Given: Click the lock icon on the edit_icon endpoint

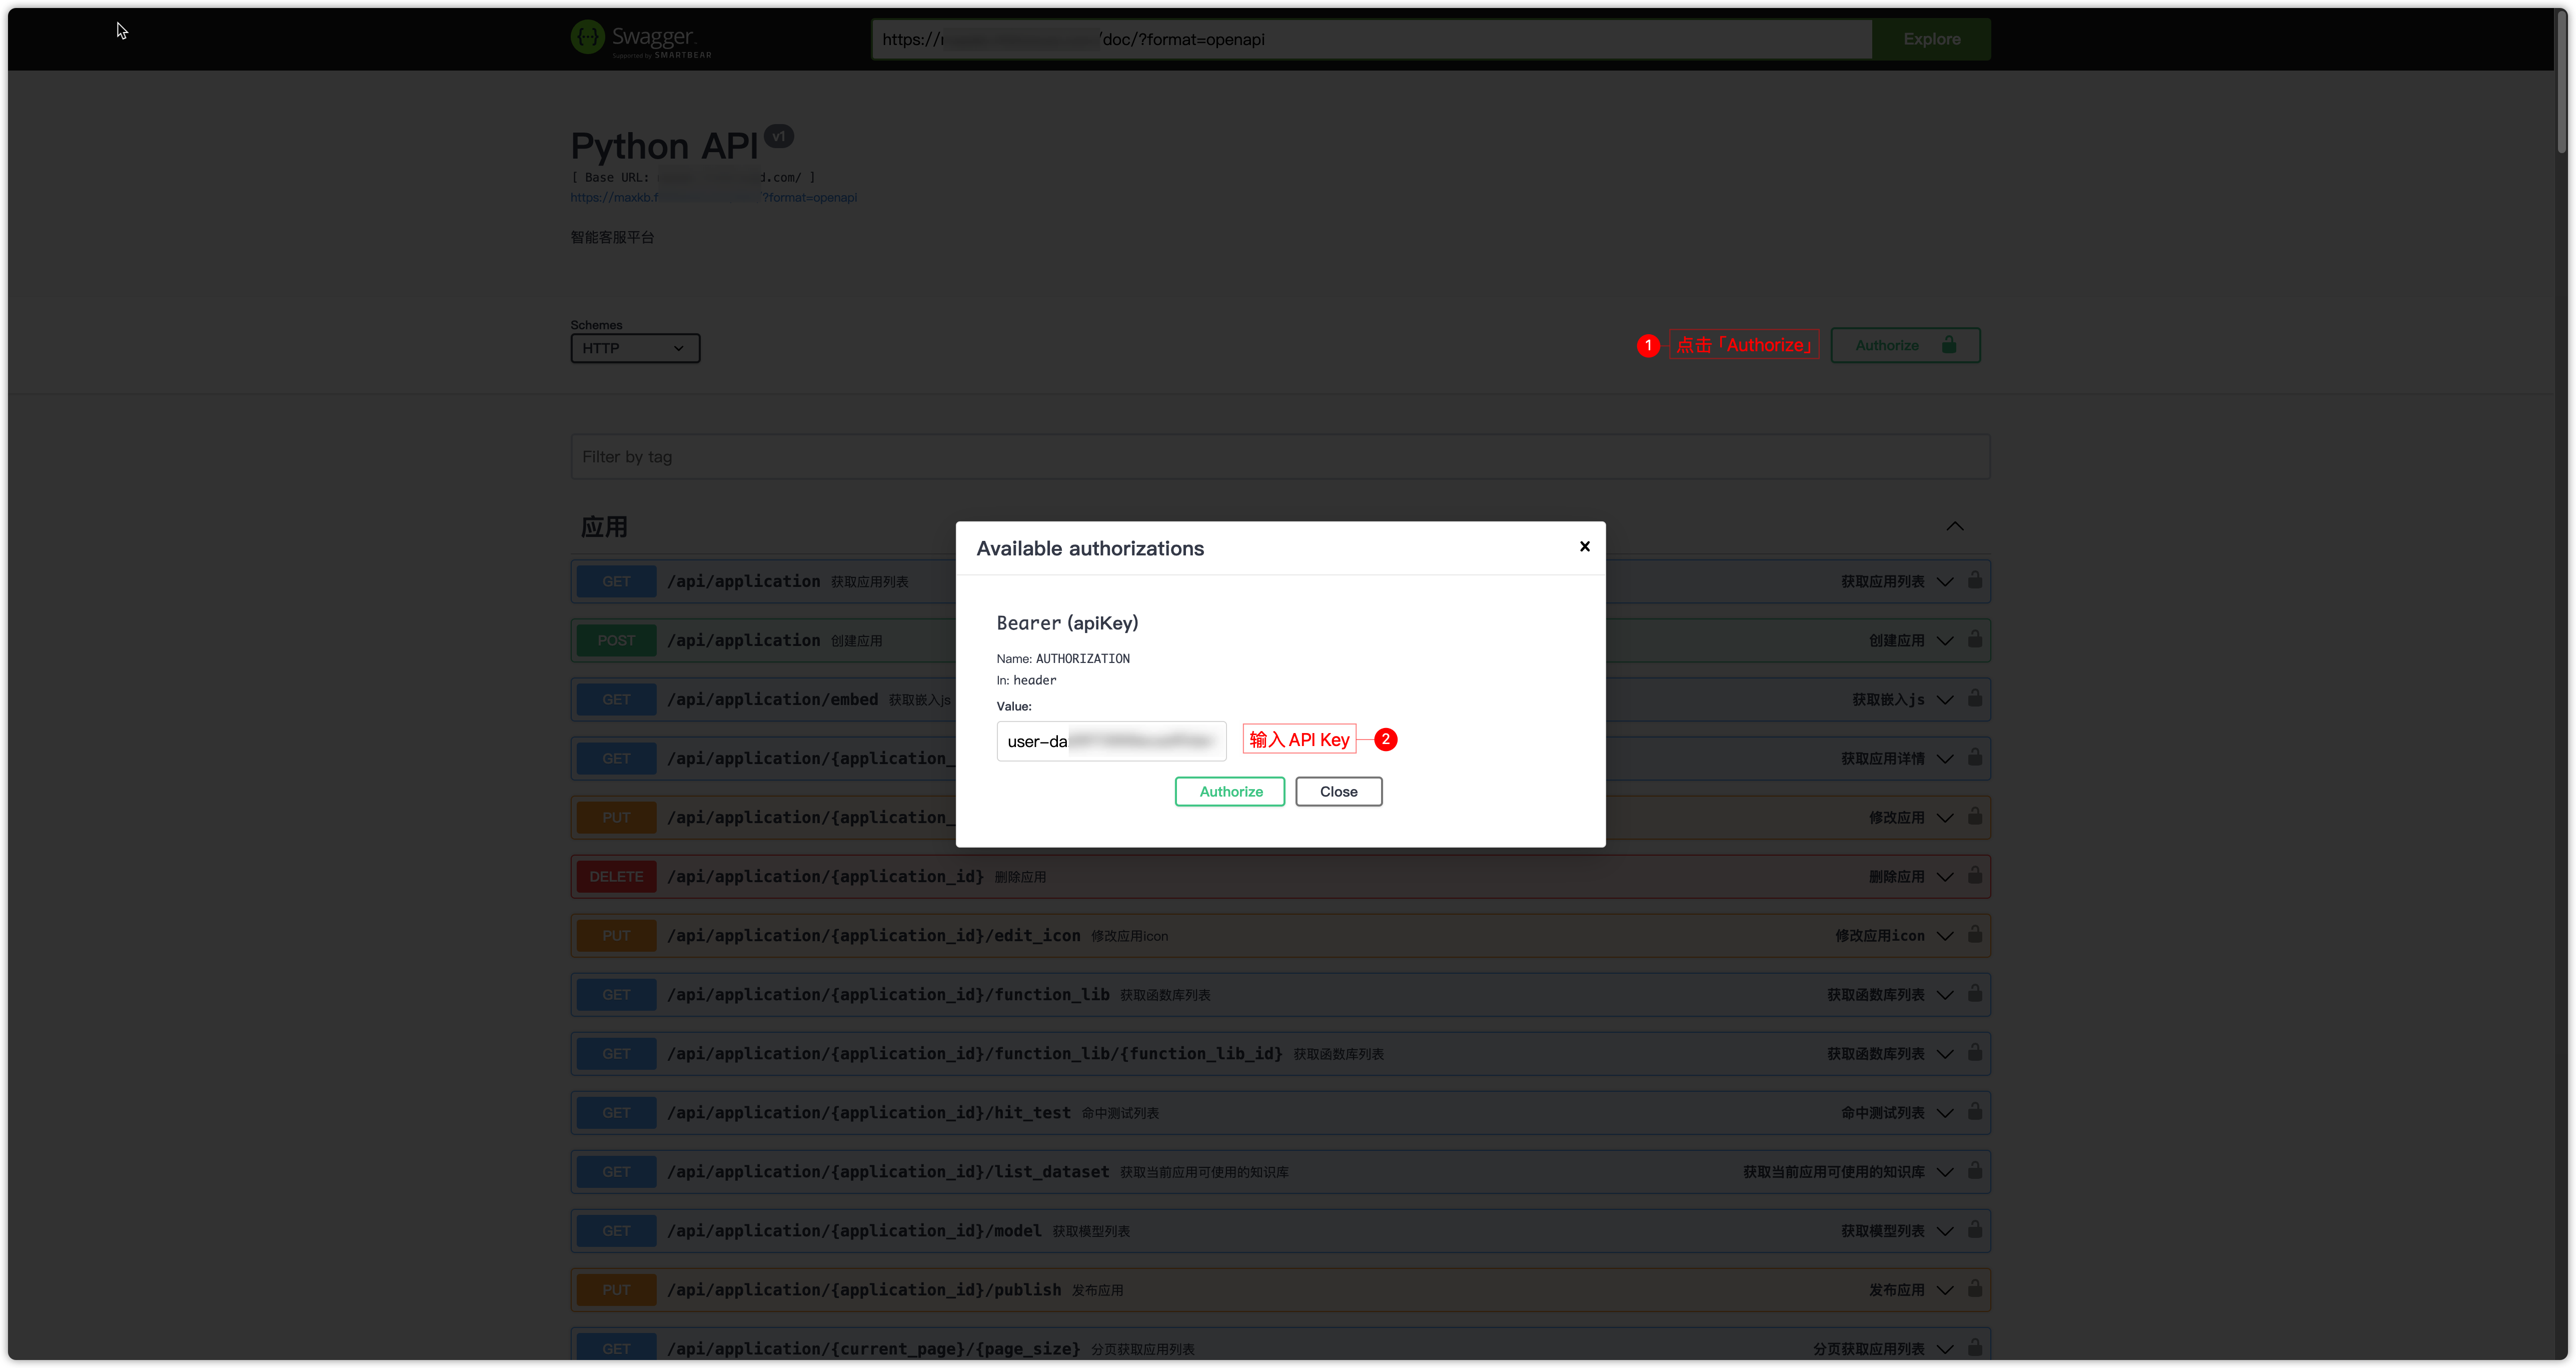Looking at the screenshot, I should click(x=1975, y=934).
